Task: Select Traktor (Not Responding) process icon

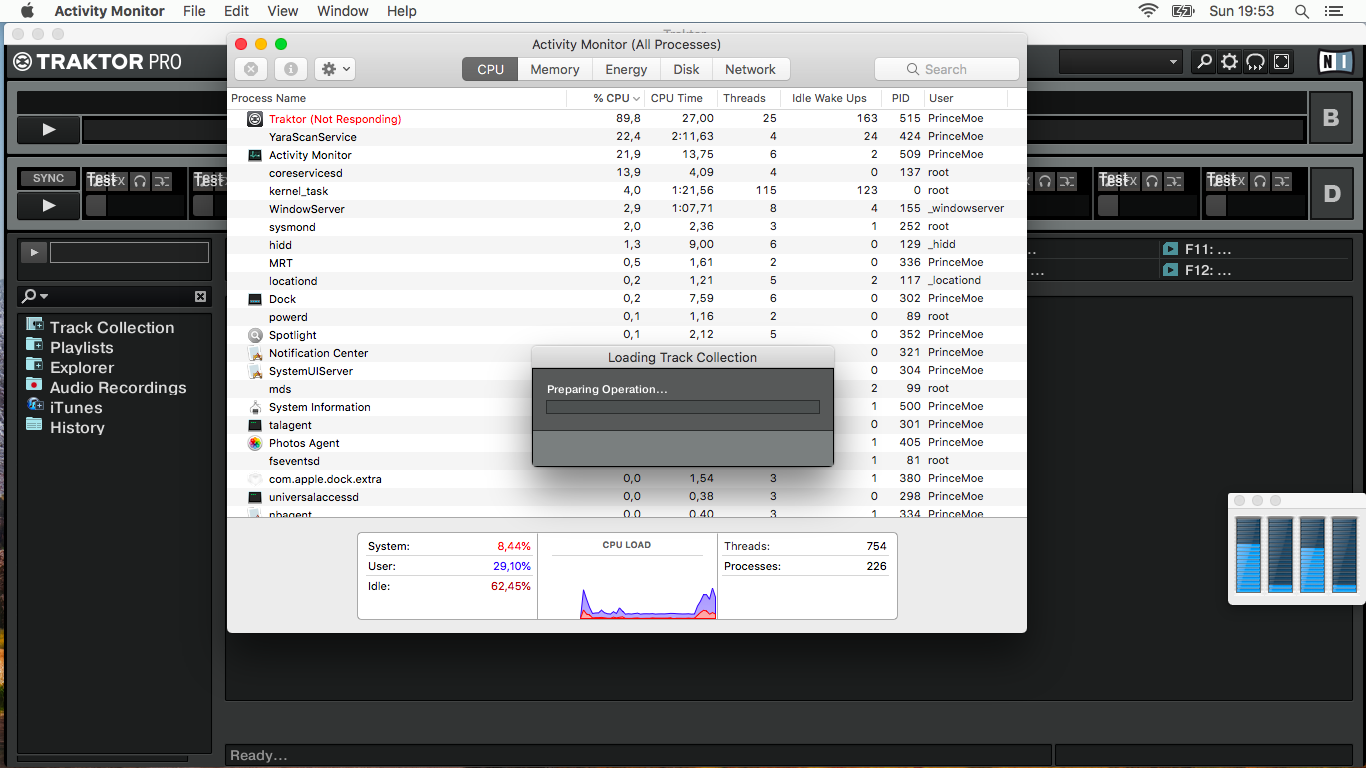Action: point(255,119)
